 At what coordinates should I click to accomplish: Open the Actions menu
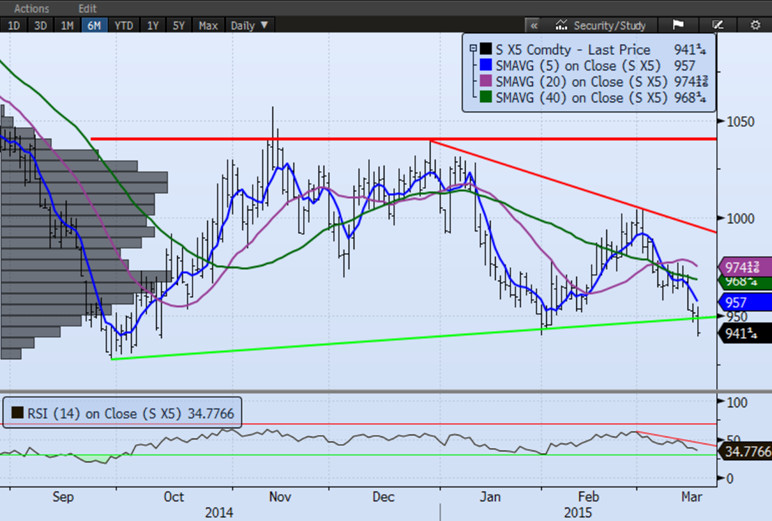pos(31,7)
